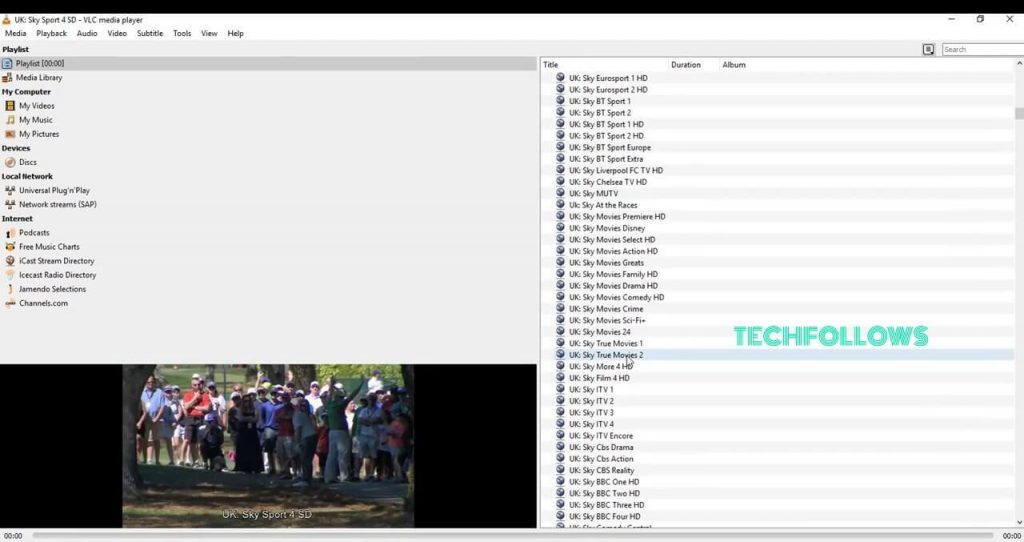Click the VLC cone title bar icon

7,20
